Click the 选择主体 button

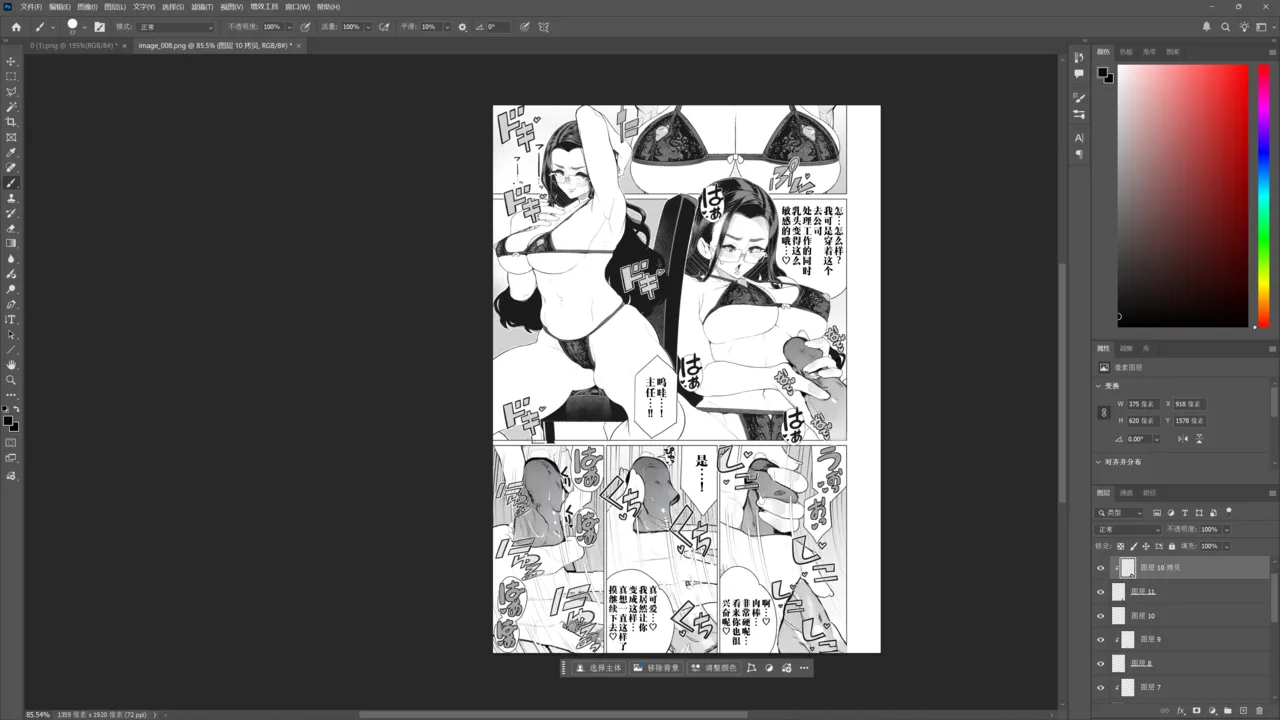click(x=599, y=668)
